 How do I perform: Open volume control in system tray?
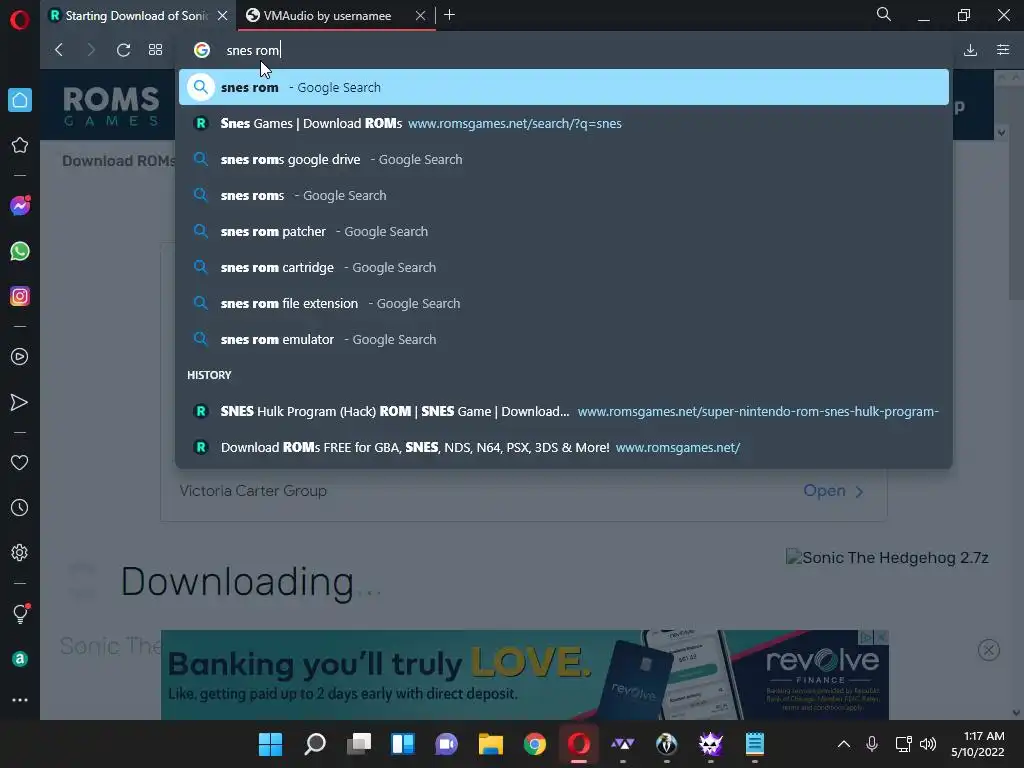(x=928, y=744)
